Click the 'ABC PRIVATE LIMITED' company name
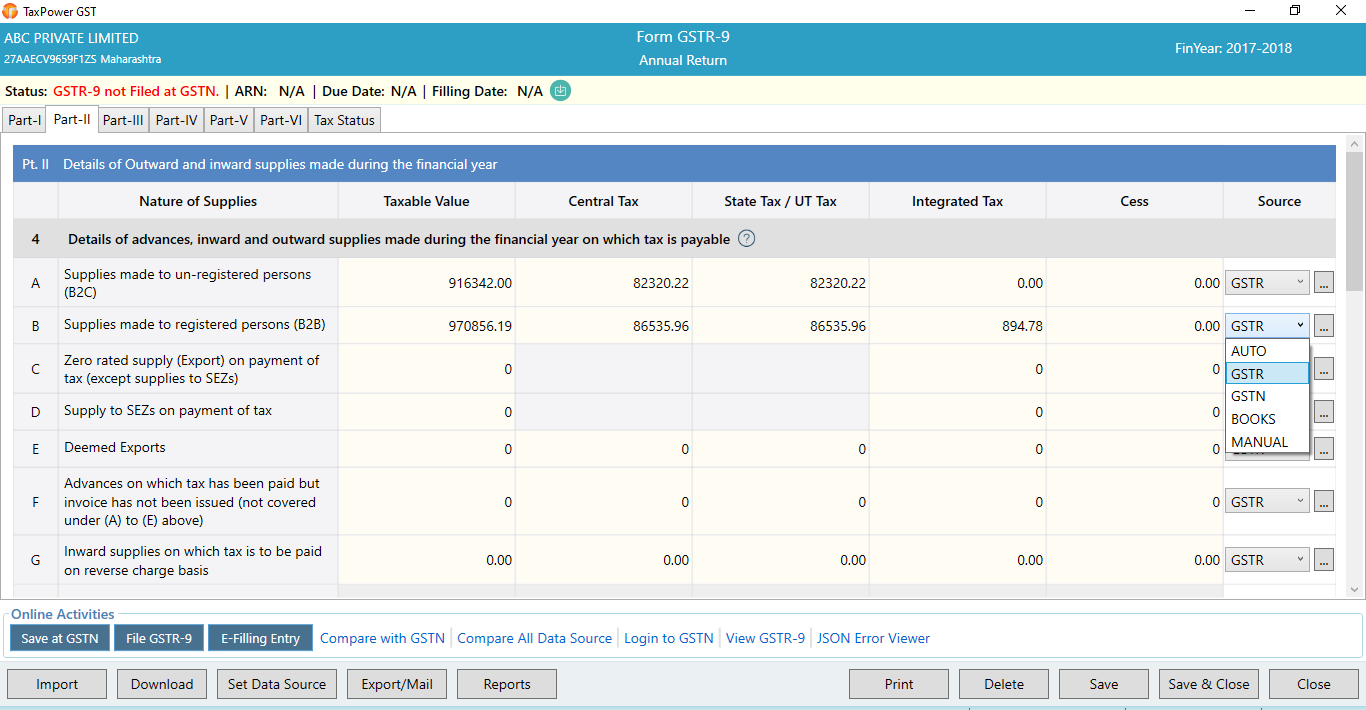Viewport: 1366px width, 710px height. [71, 38]
